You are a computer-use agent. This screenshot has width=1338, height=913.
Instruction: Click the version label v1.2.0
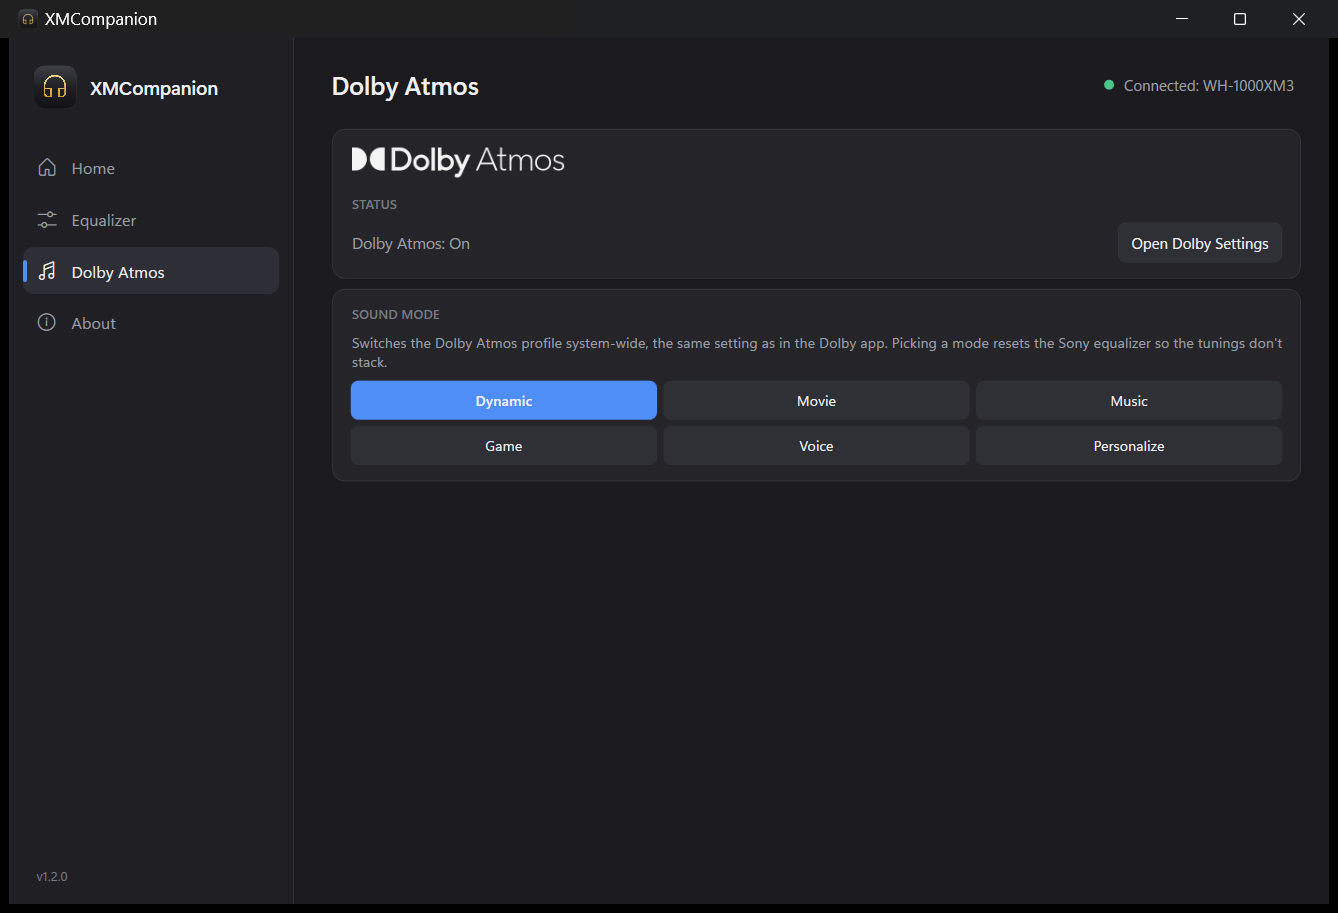[x=52, y=876]
